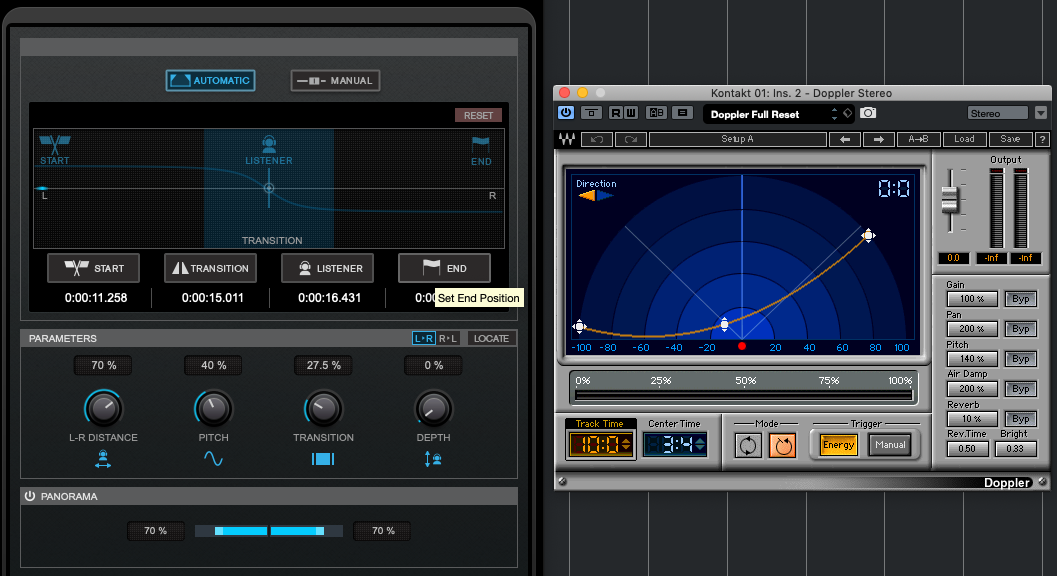Click the Waves redo arrow

coord(630,139)
